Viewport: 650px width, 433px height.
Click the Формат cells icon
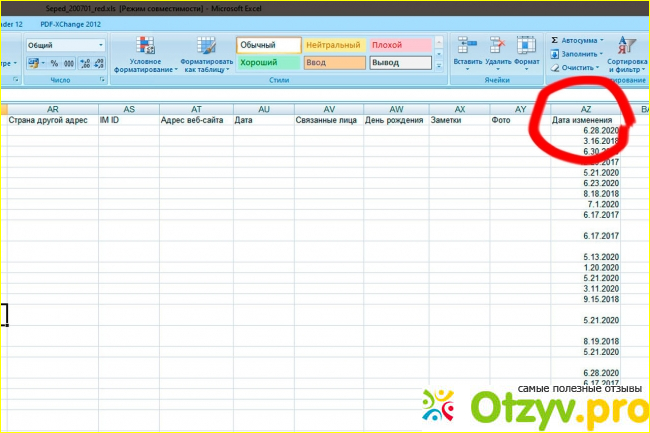tap(526, 45)
